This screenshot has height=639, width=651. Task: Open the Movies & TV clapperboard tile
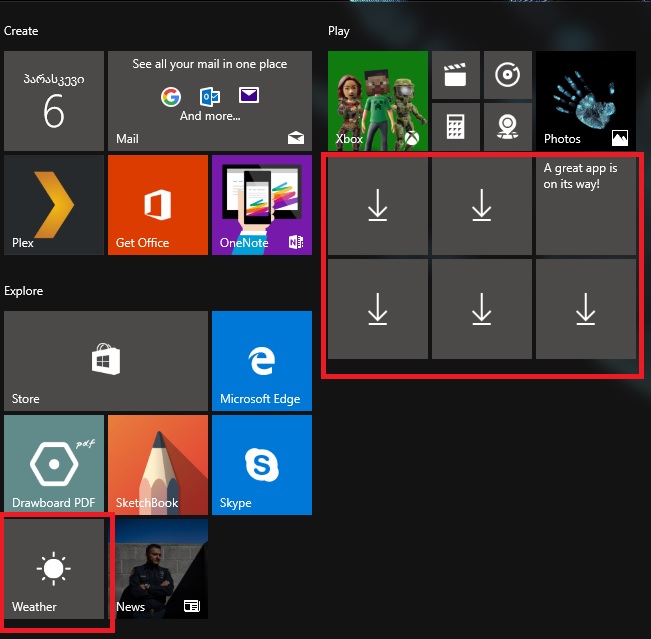[x=455, y=75]
